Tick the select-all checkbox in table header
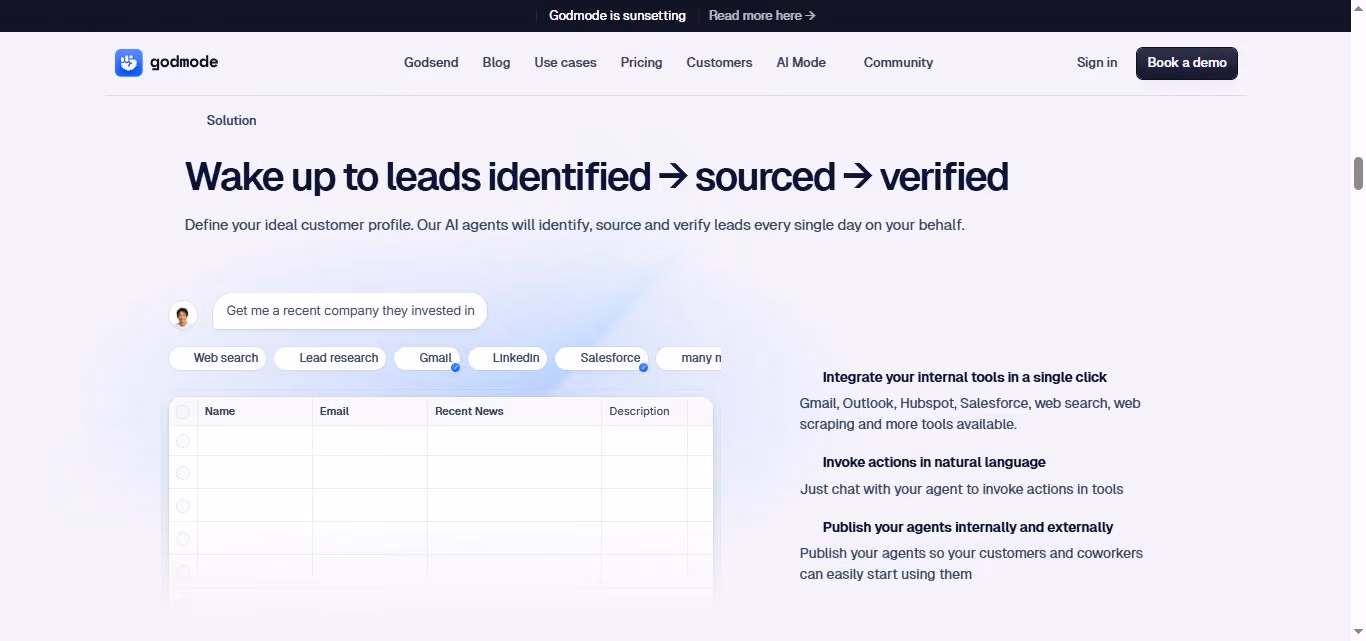This screenshot has width=1366, height=641. (183, 411)
